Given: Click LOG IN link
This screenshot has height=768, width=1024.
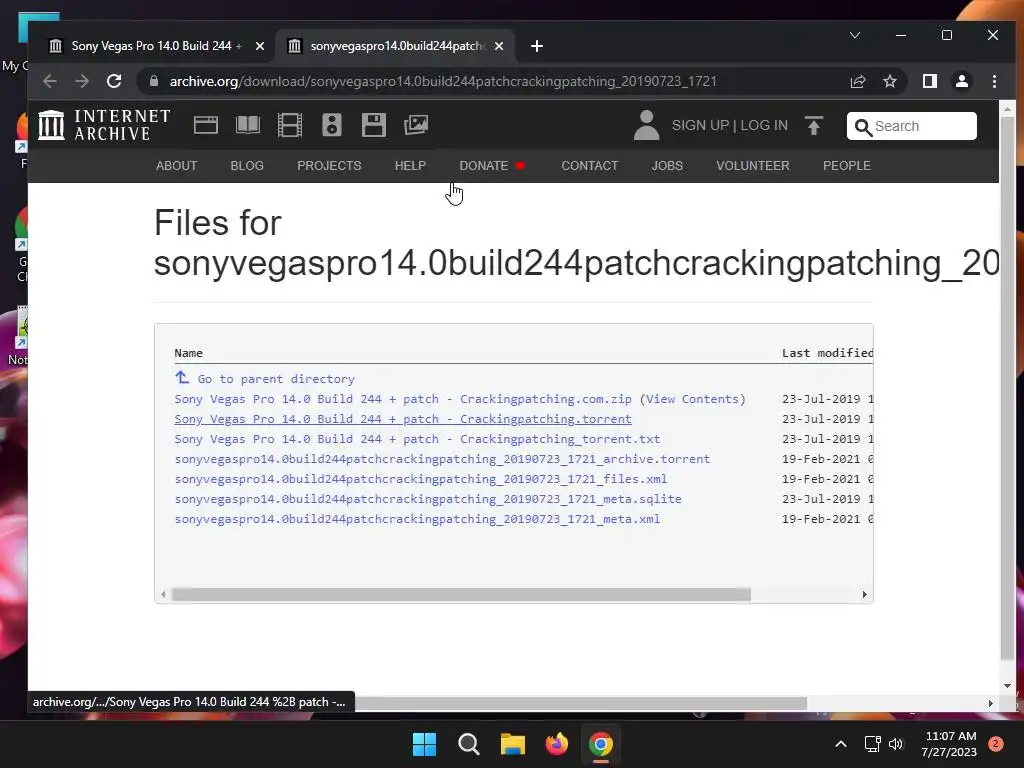Looking at the screenshot, I should (764, 125).
